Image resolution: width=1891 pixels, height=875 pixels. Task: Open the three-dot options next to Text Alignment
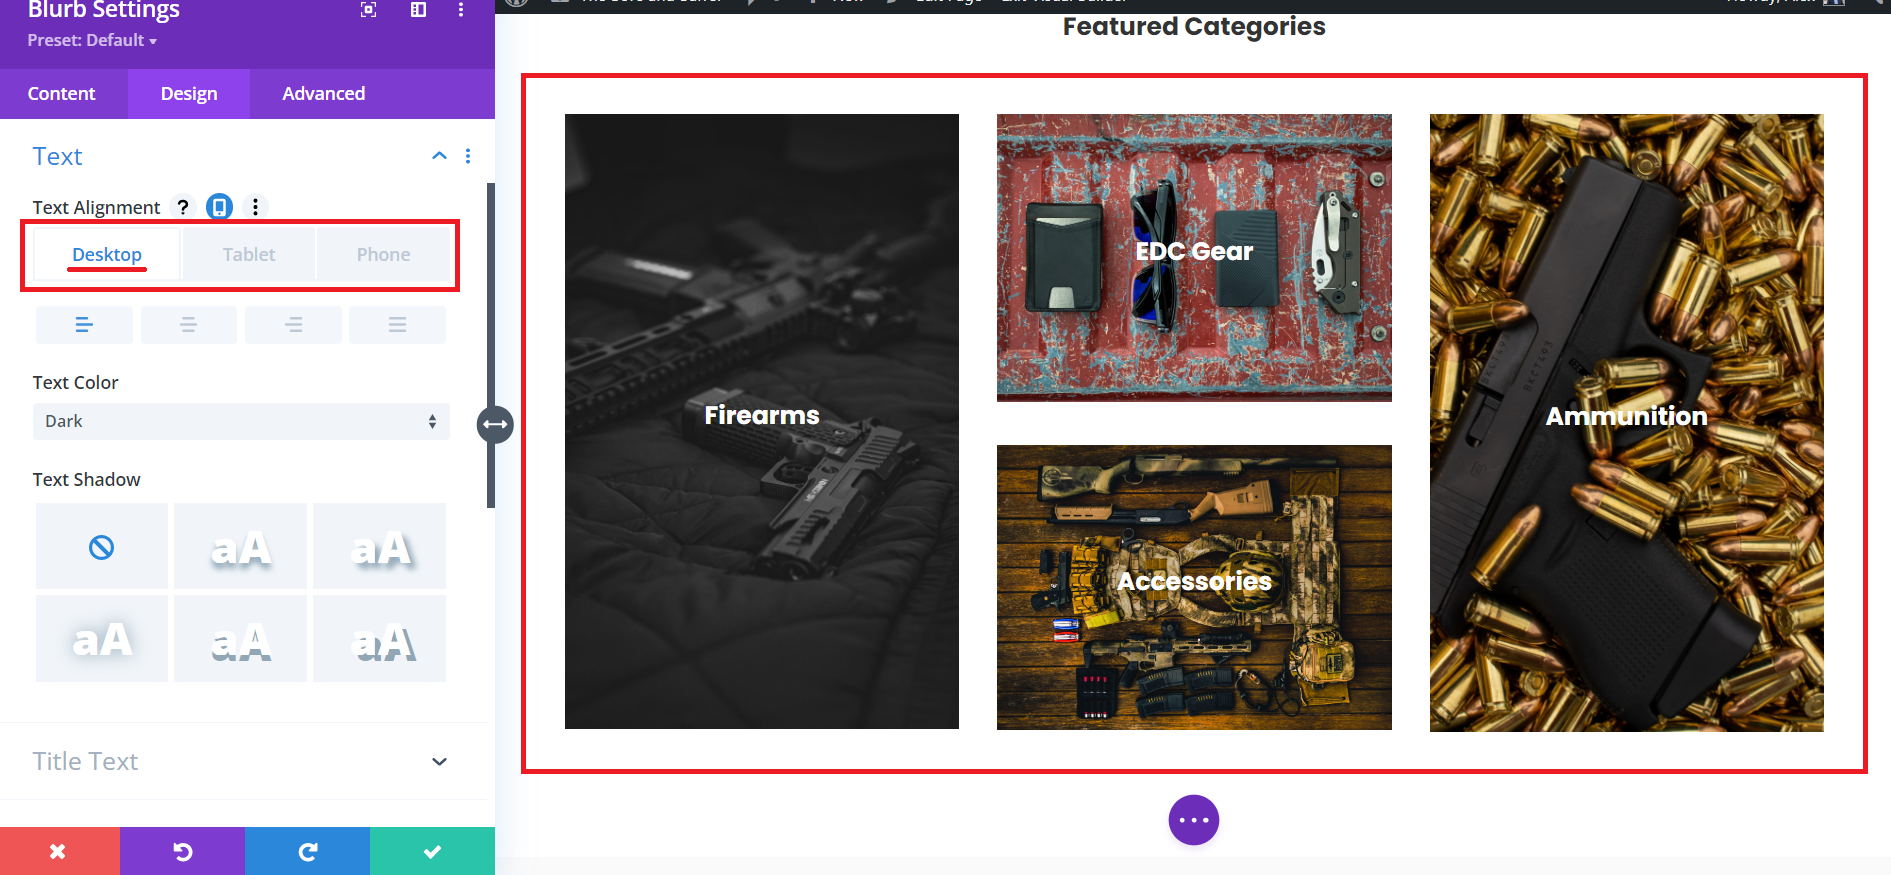pos(255,207)
